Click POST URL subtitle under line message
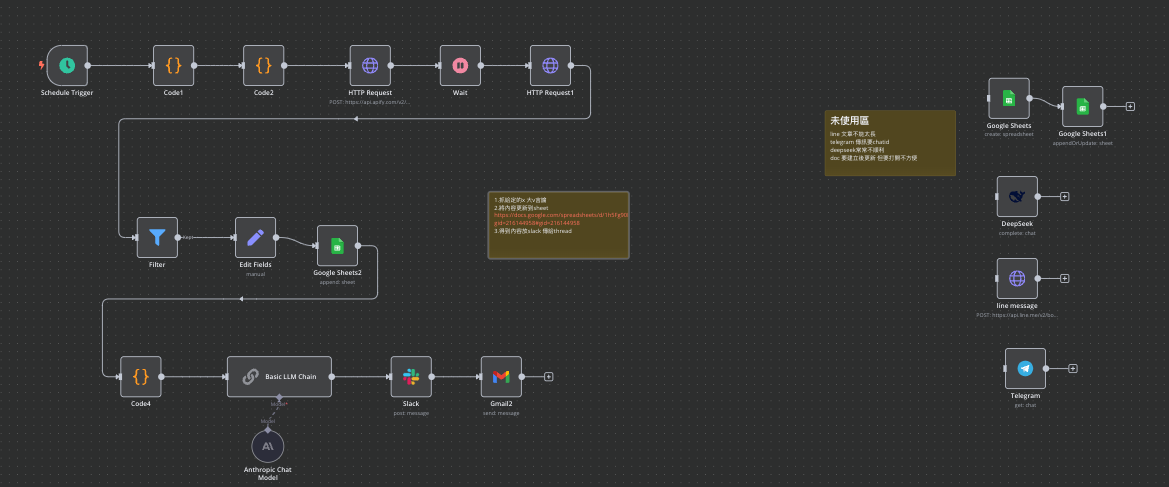The image size is (1169, 487). (1017, 315)
